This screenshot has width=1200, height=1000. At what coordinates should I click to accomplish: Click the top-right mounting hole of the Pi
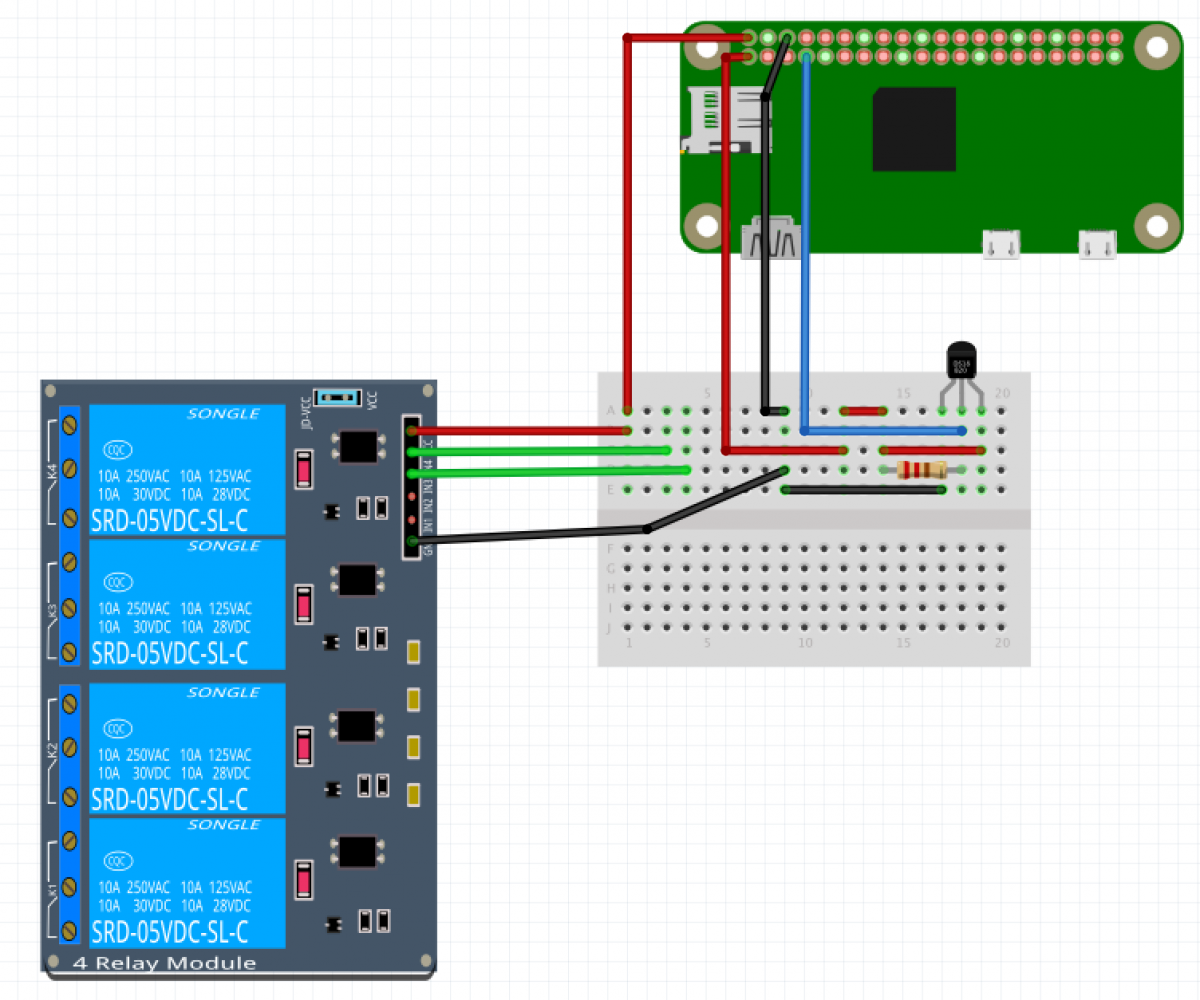(x=1157, y=47)
